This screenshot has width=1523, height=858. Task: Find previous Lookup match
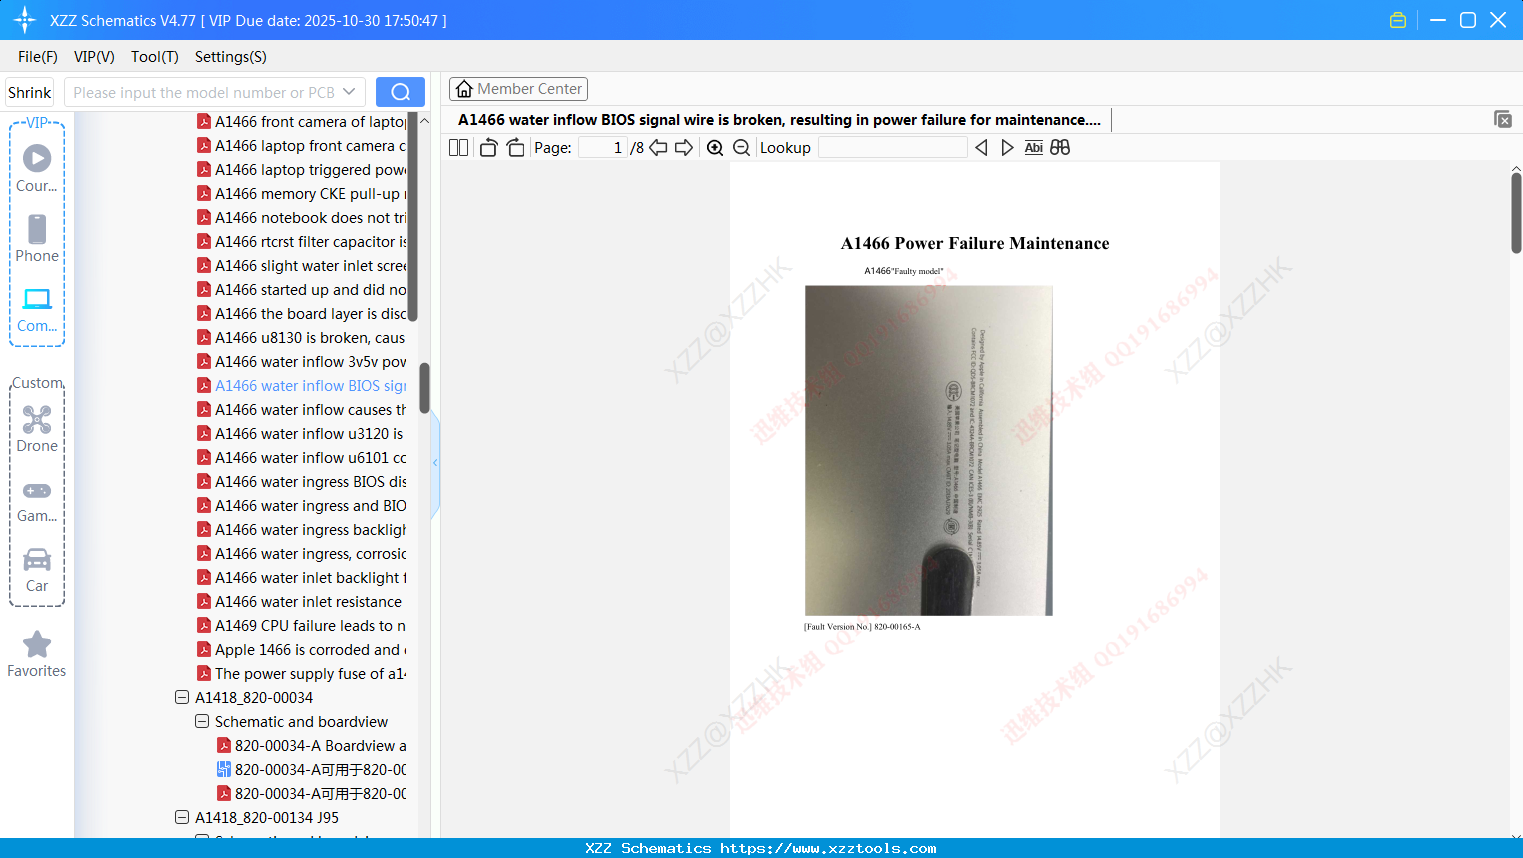(x=981, y=148)
